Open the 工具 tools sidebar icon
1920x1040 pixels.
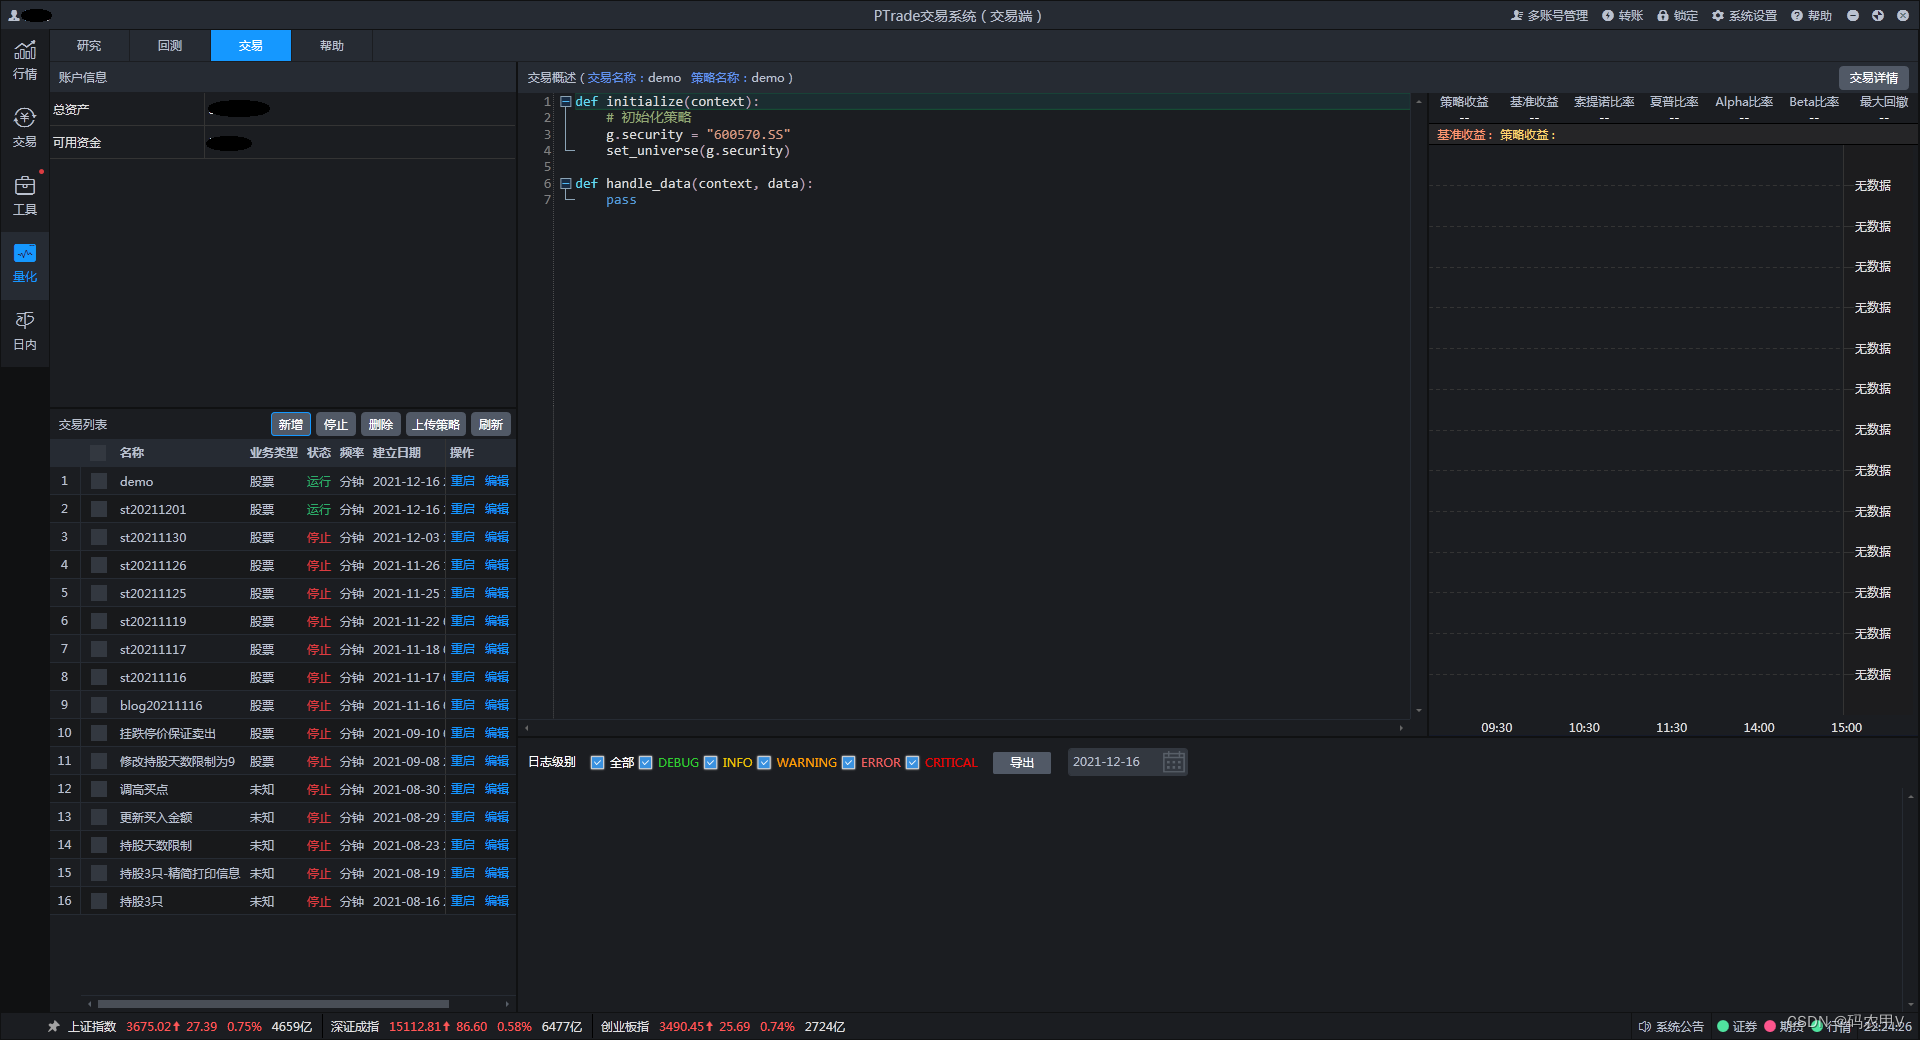pyautogui.click(x=25, y=196)
